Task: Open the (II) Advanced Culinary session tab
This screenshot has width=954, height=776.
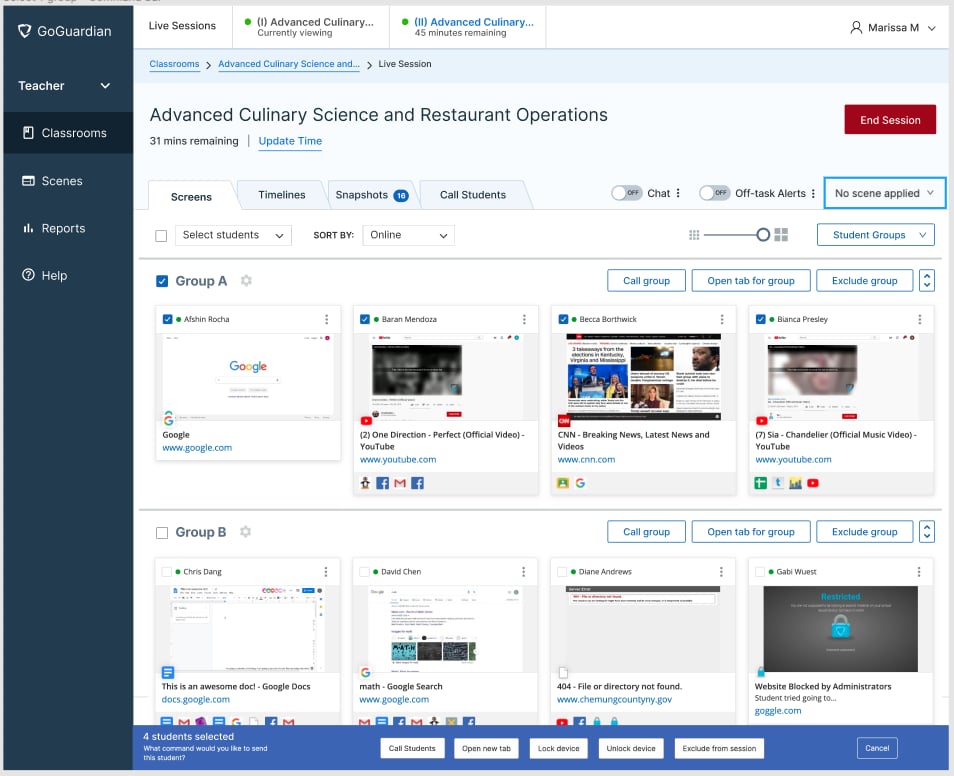Action: point(467,27)
